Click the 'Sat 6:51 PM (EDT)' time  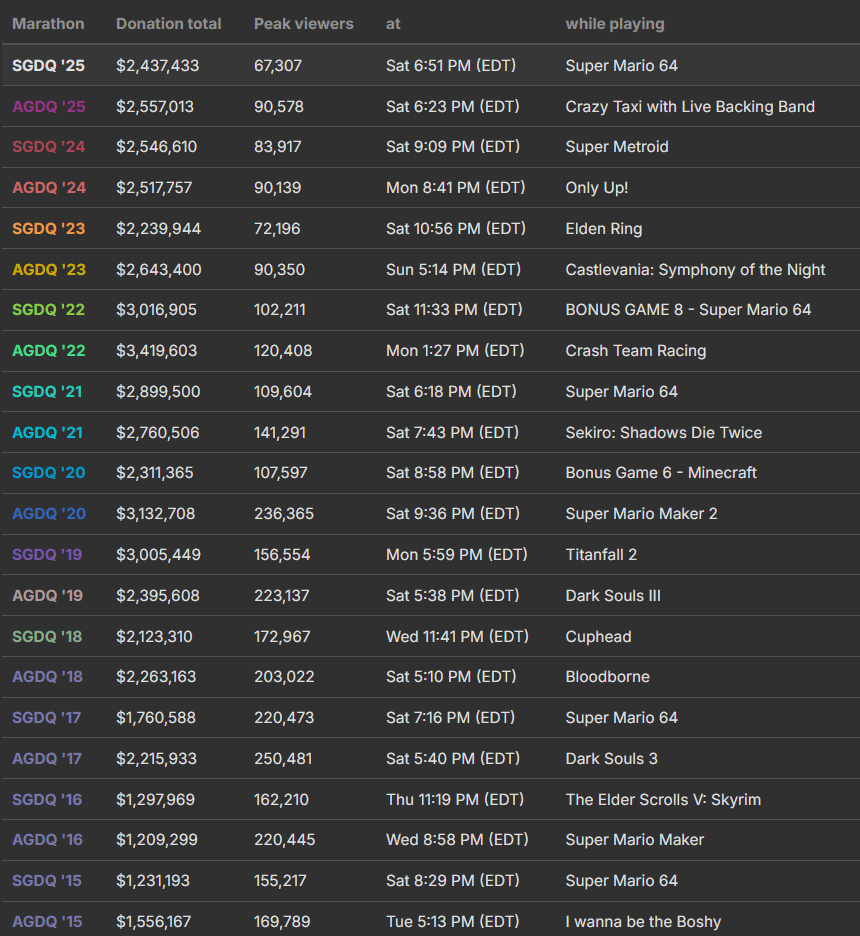pyautogui.click(x=451, y=66)
